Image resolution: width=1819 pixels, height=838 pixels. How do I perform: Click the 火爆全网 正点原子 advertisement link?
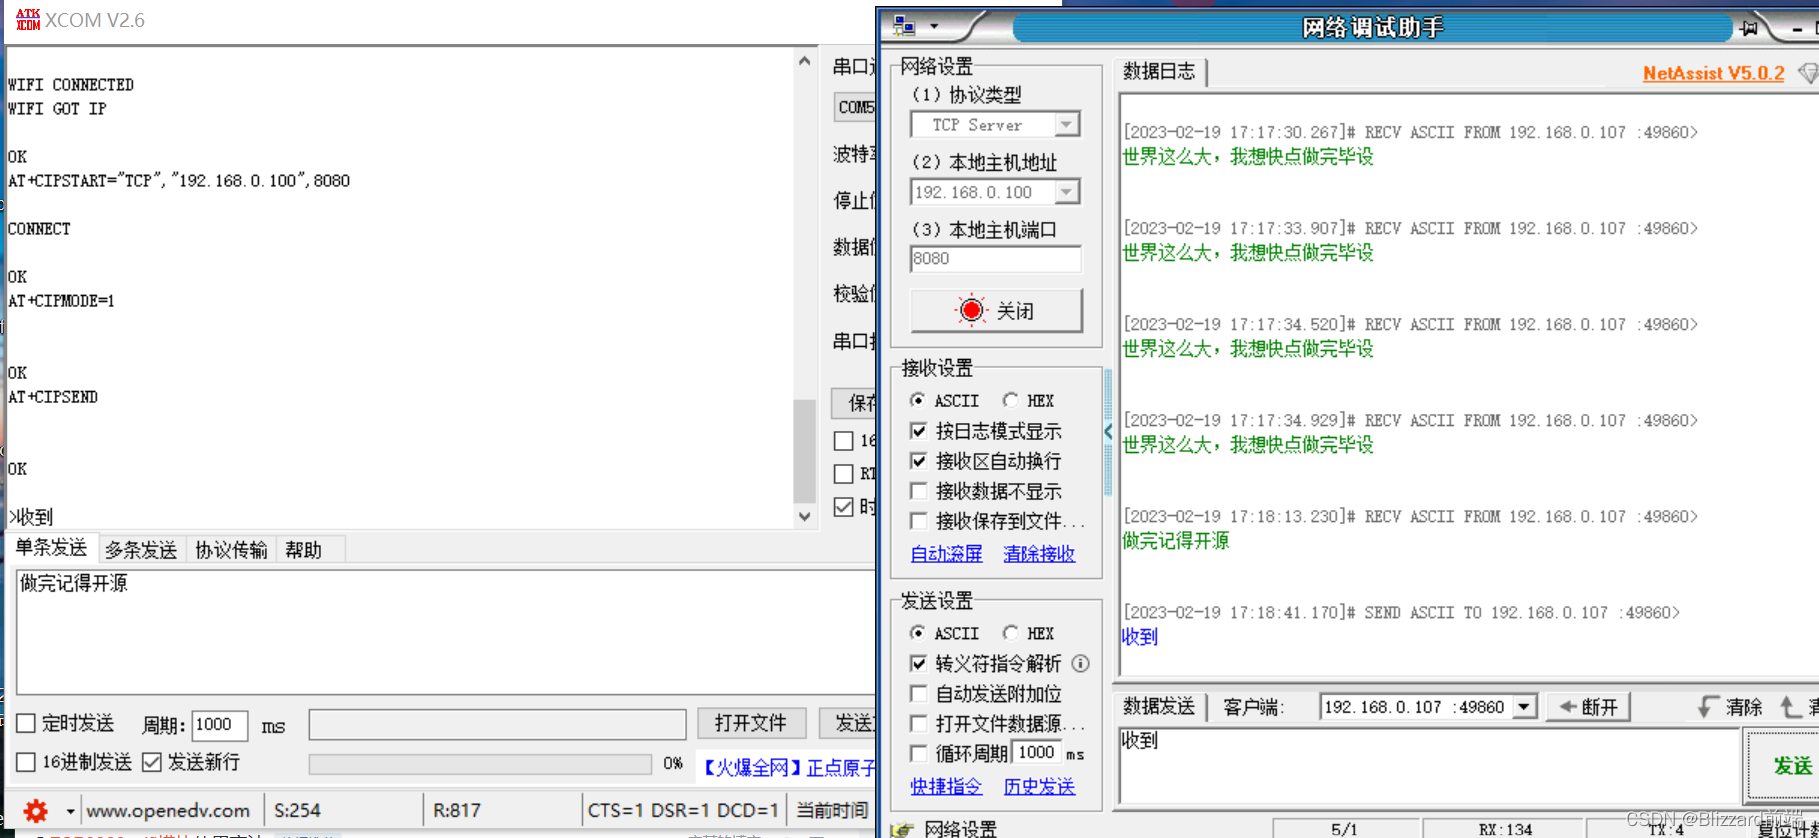[787, 768]
